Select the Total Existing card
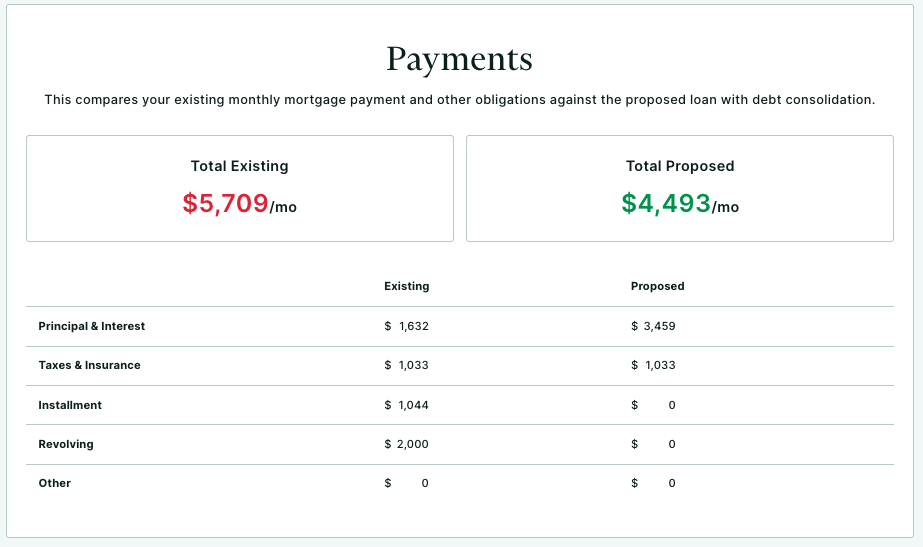The width and height of the screenshot is (923, 547). point(240,188)
